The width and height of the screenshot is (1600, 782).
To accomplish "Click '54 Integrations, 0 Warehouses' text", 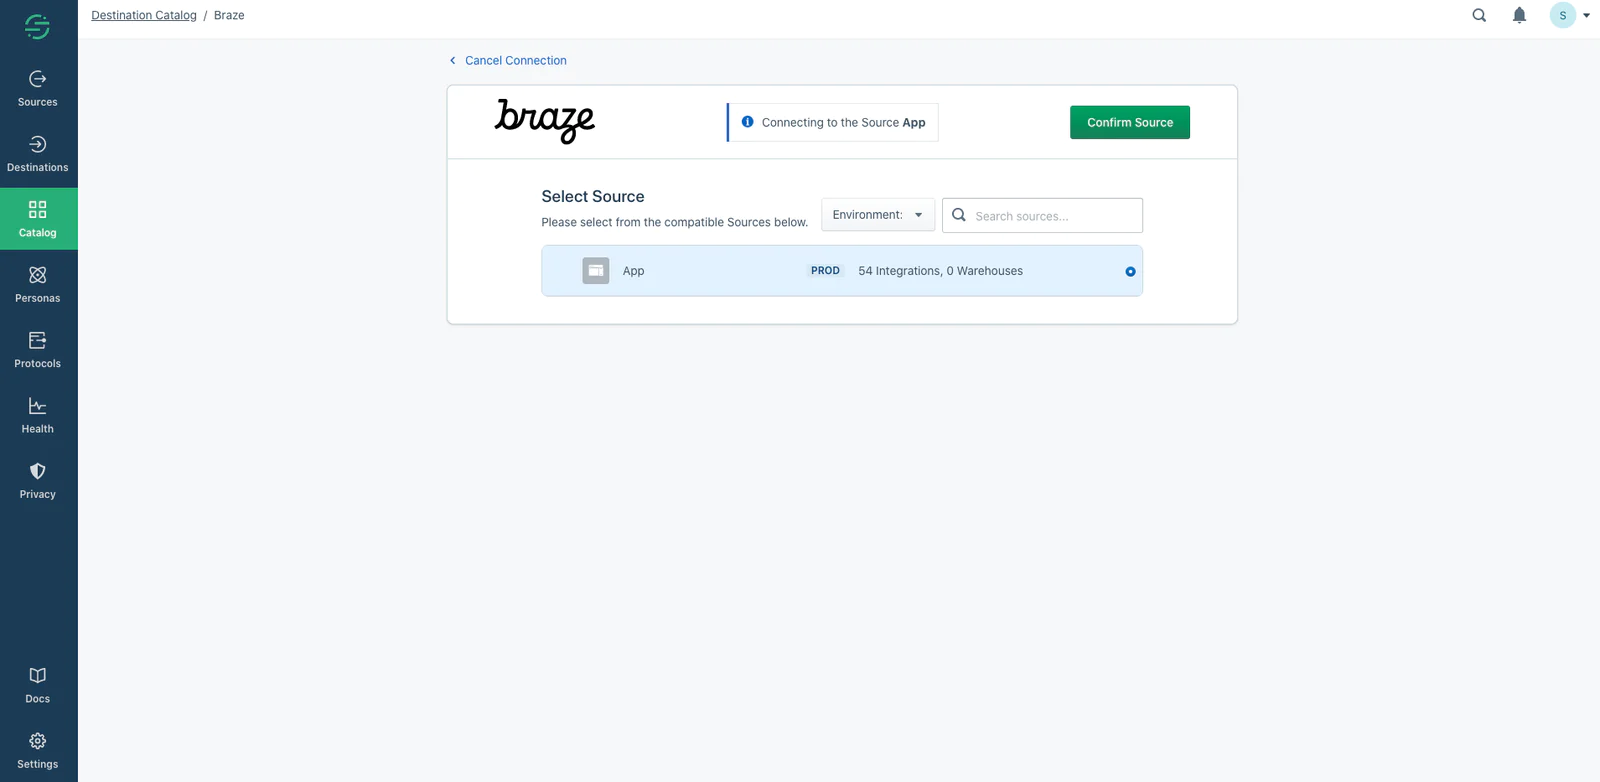I will point(940,271).
